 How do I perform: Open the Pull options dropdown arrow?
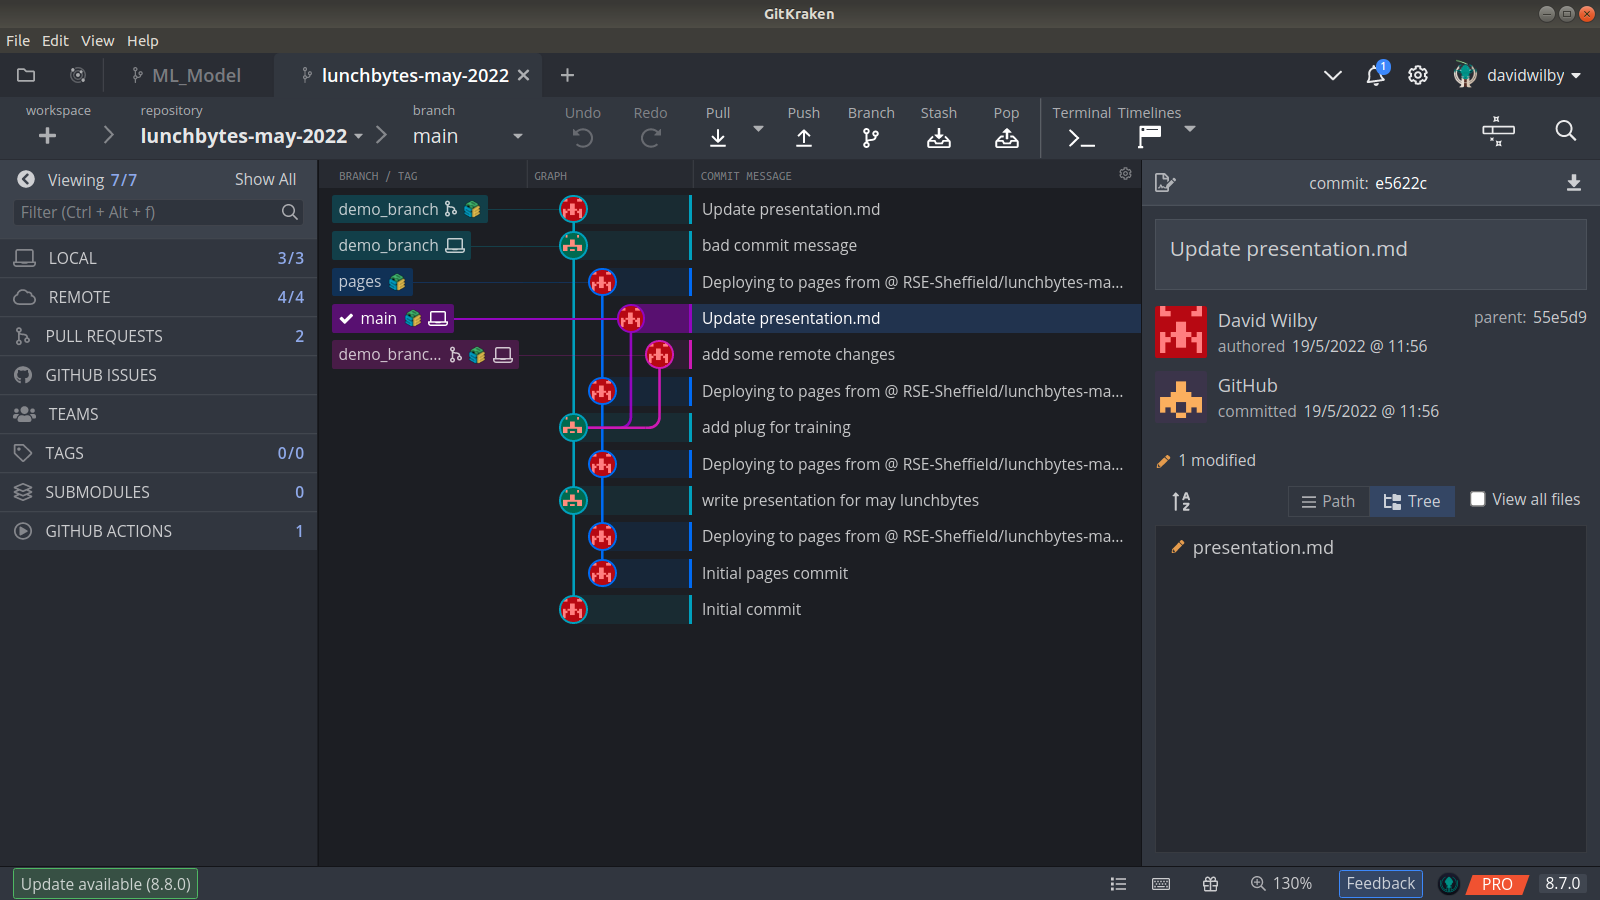pos(758,128)
